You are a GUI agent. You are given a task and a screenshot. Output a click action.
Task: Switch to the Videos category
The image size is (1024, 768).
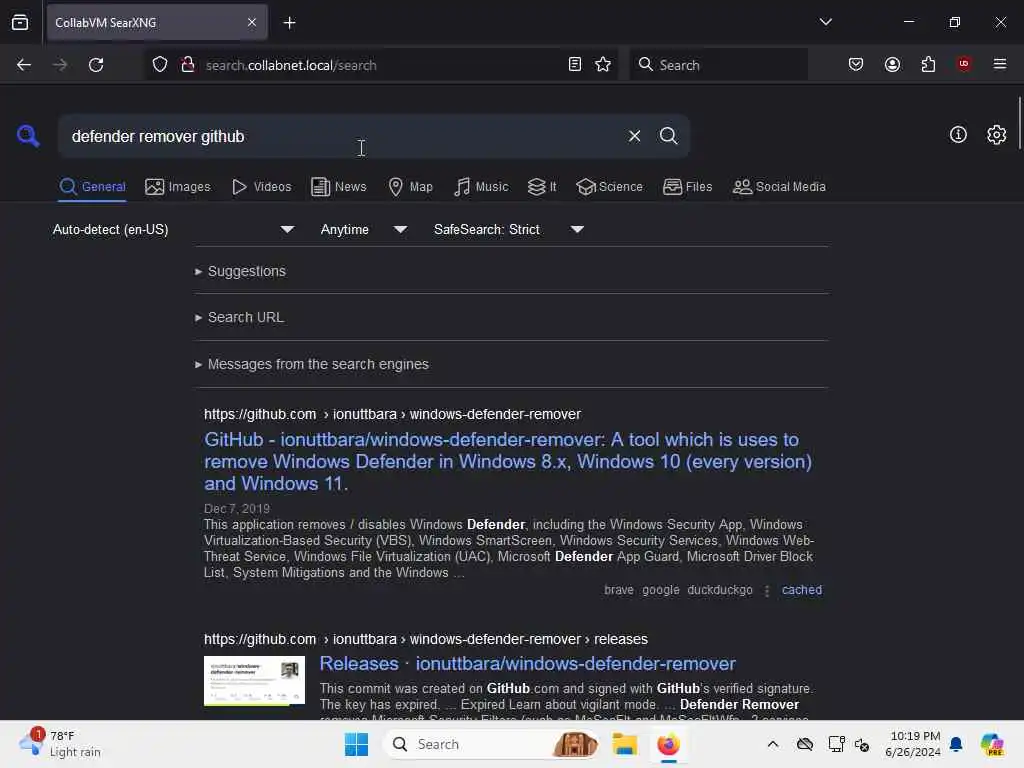point(261,187)
